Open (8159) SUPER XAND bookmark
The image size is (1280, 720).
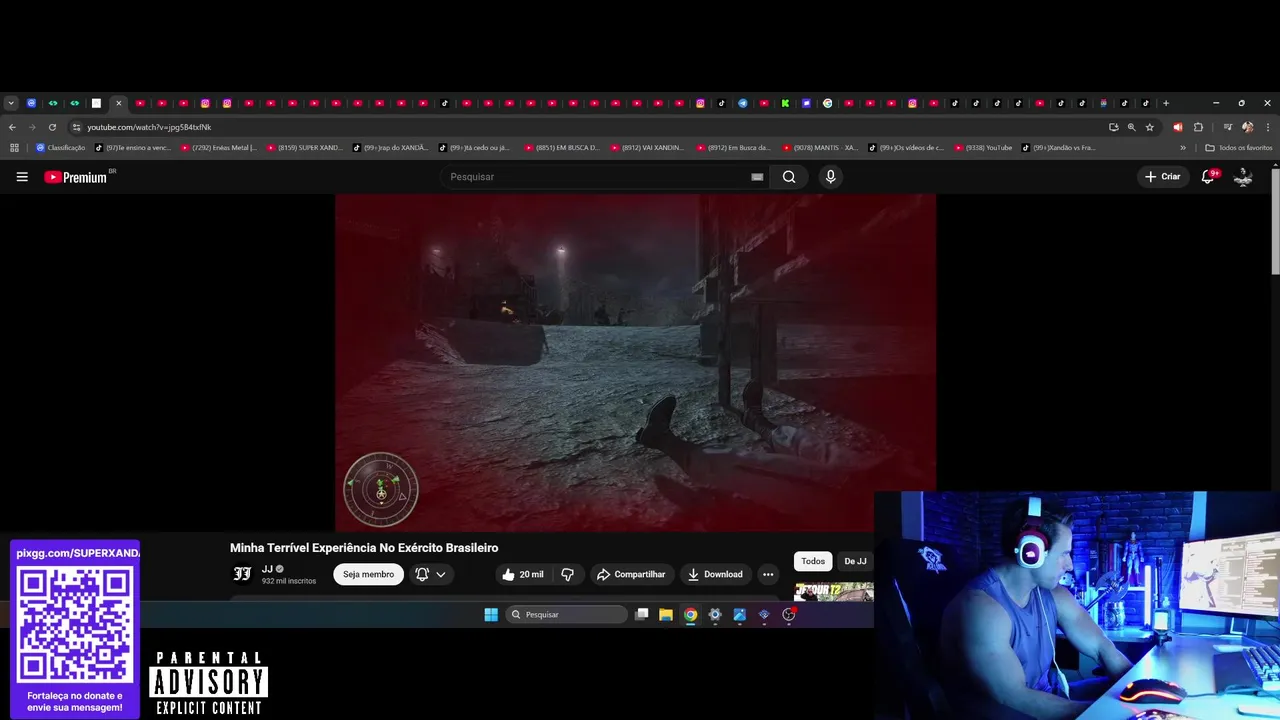(x=305, y=148)
